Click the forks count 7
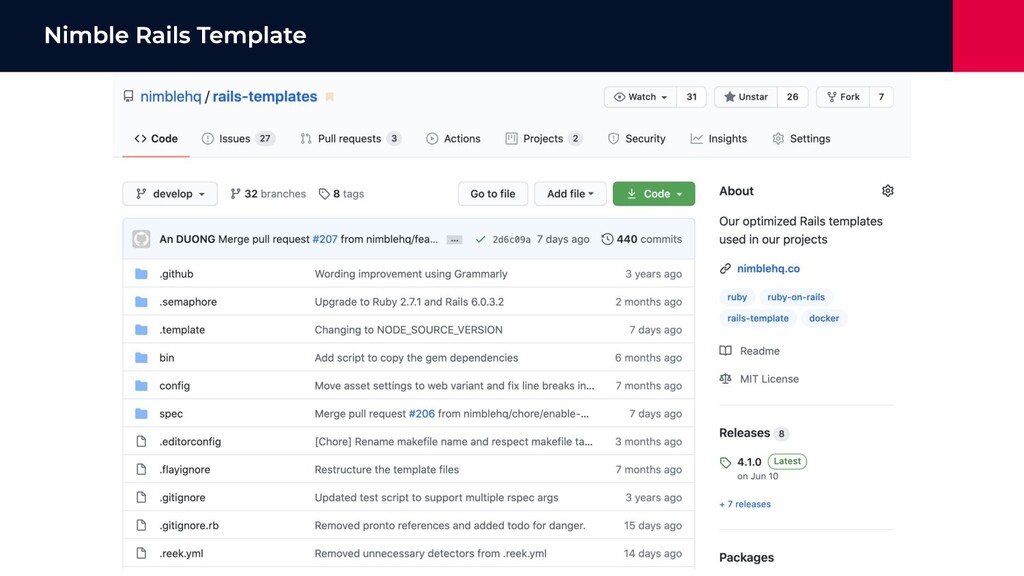This screenshot has width=1024, height=576. [881, 97]
